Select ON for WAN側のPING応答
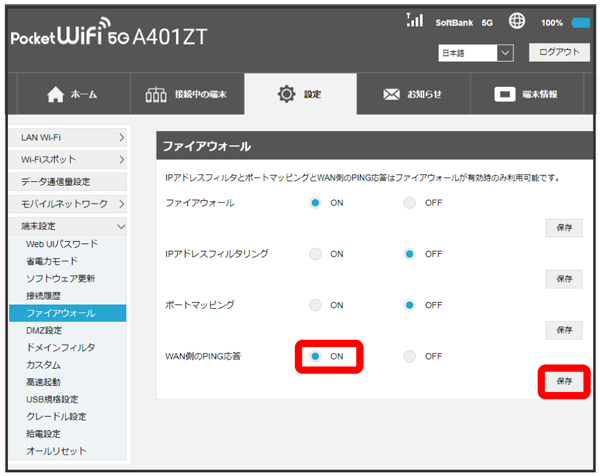Viewport: 600px width, 476px height. click(316, 356)
